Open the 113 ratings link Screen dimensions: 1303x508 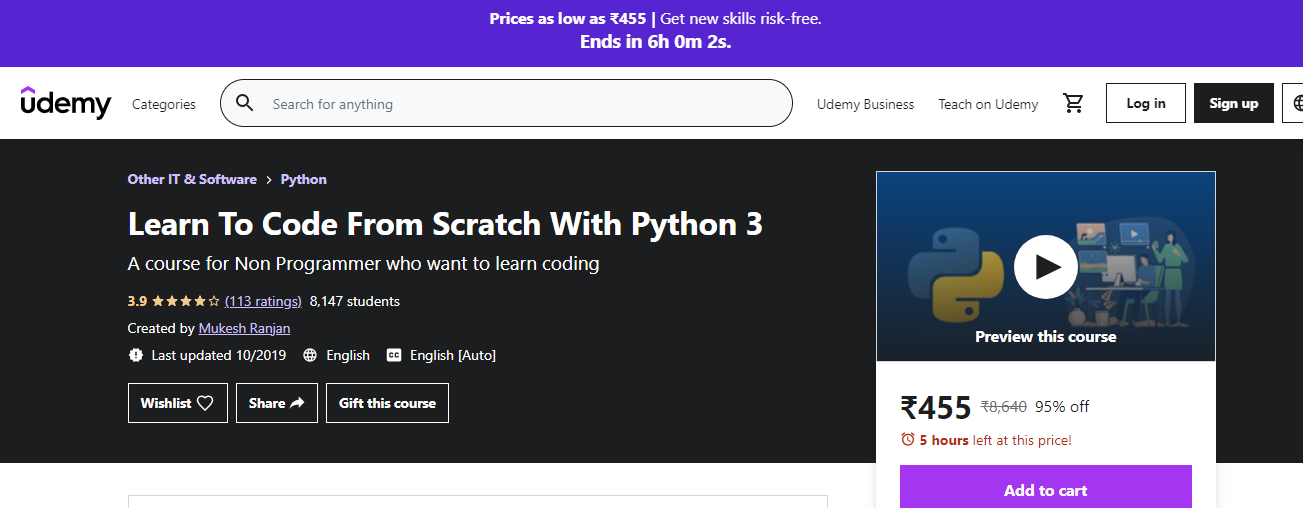click(x=263, y=301)
